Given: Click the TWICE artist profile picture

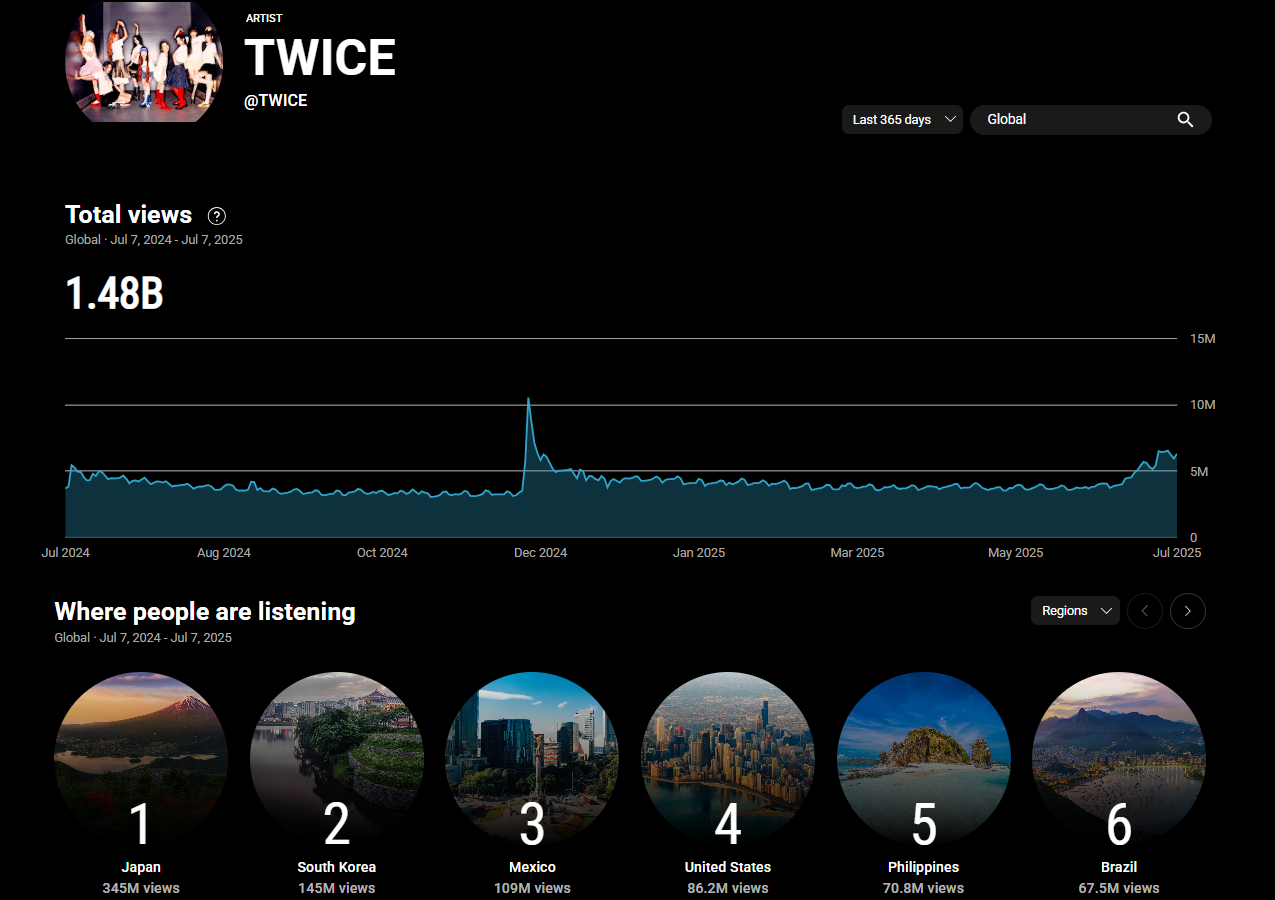Looking at the screenshot, I should [144, 60].
